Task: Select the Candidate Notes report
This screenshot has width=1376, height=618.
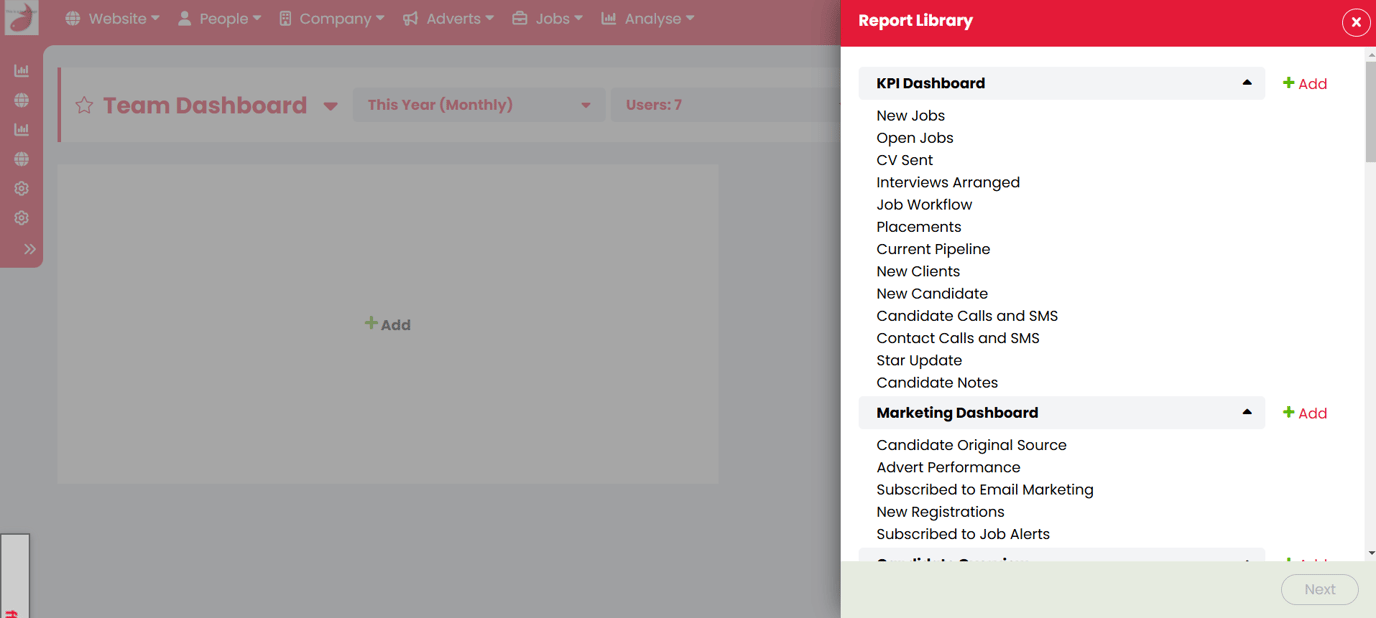Action: tap(937, 383)
